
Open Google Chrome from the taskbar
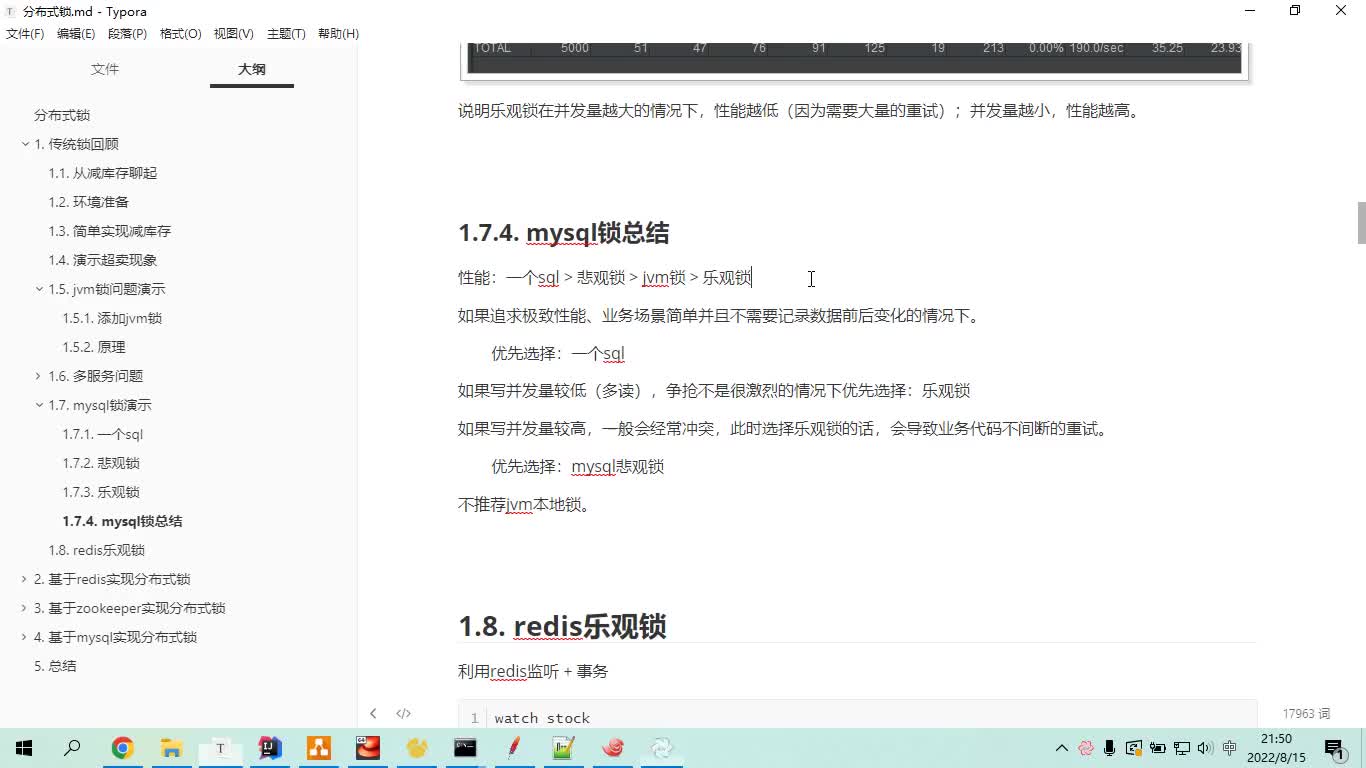coord(122,748)
